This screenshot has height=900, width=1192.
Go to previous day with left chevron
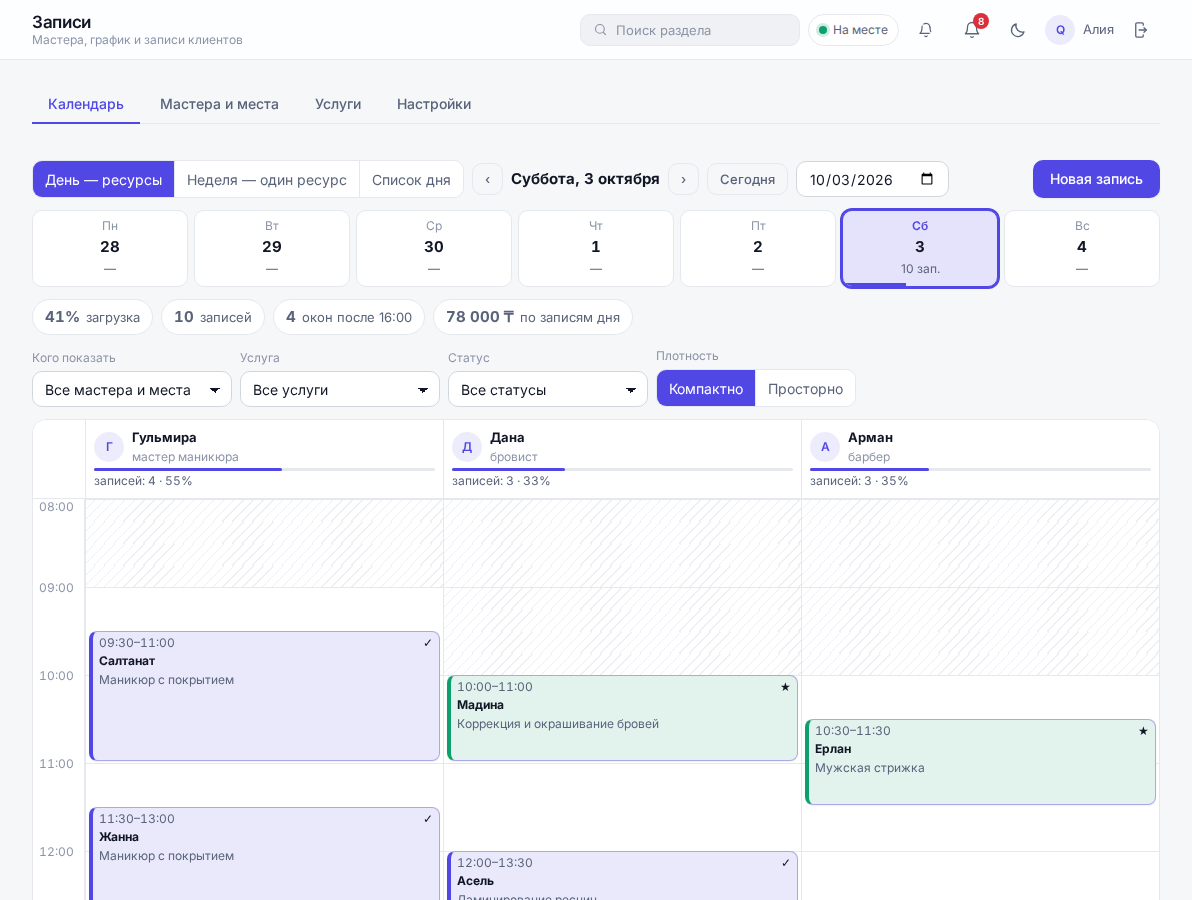[x=487, y=179]
